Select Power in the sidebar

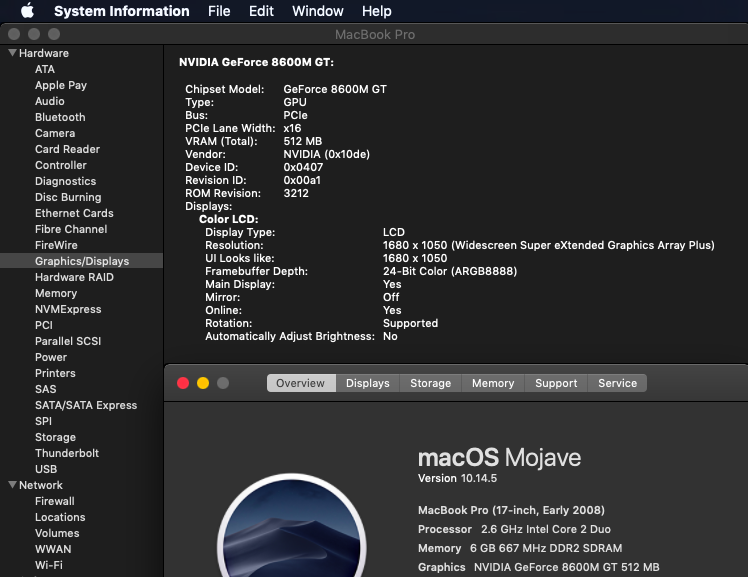tap(51, 357)
